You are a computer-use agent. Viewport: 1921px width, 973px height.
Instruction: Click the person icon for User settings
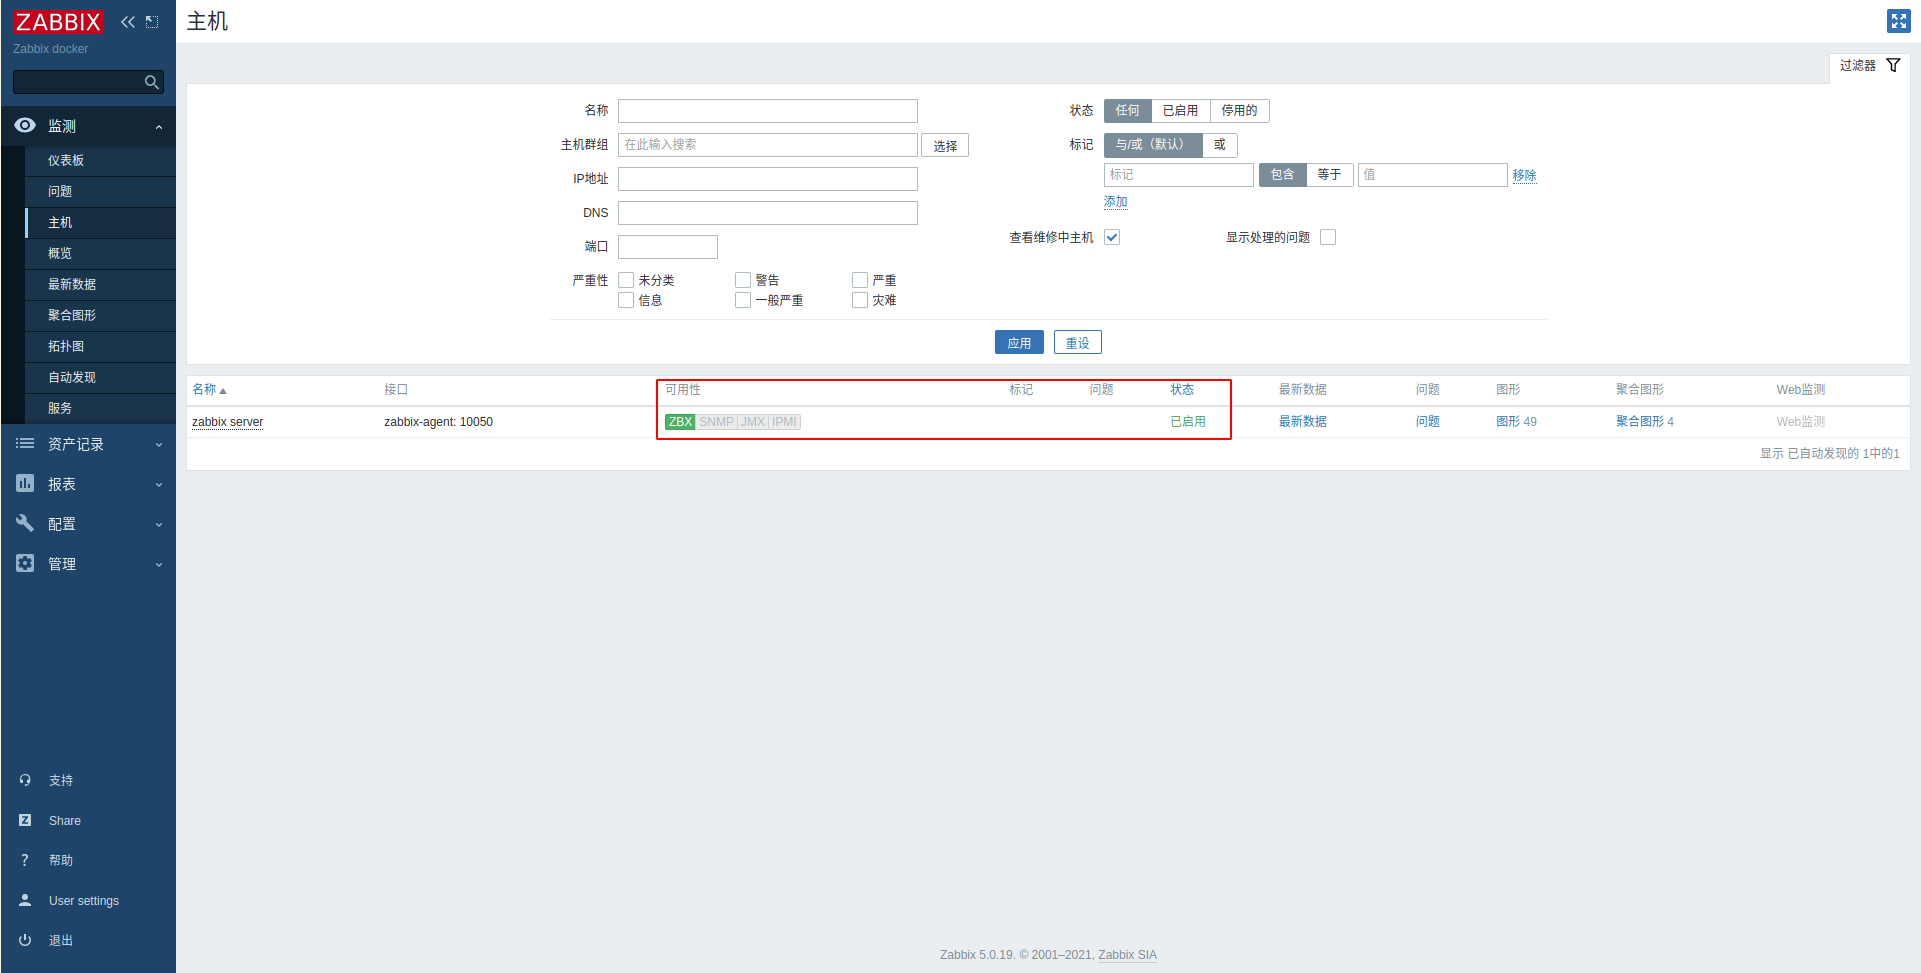point(25,900)
